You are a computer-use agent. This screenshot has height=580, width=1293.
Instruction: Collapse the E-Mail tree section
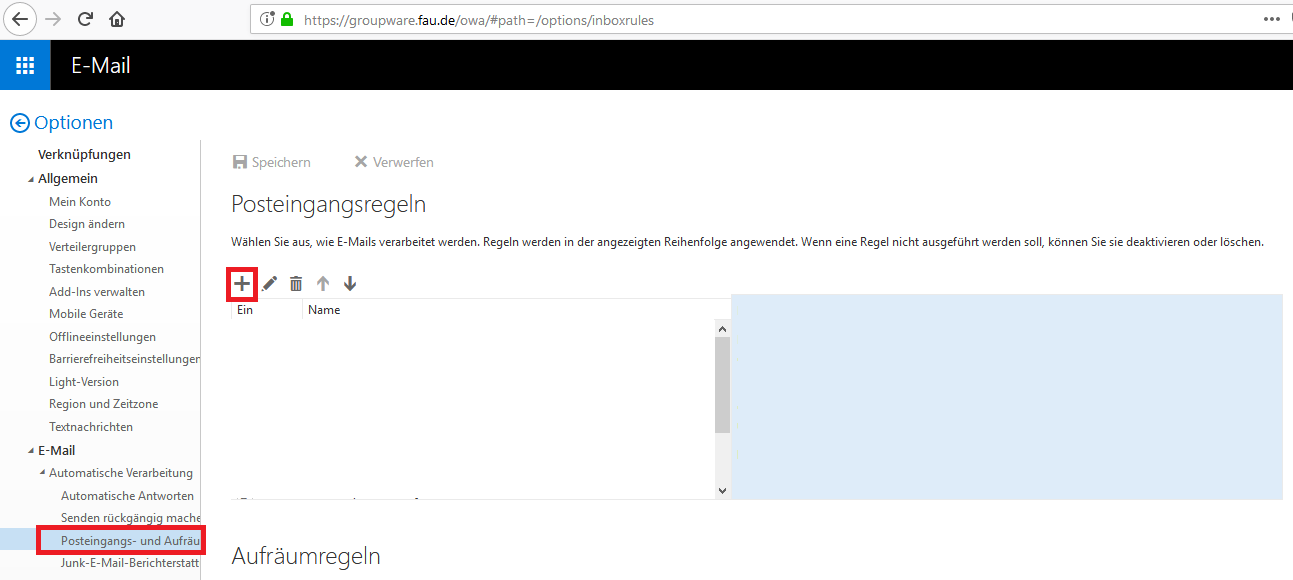tap(31, 451)
